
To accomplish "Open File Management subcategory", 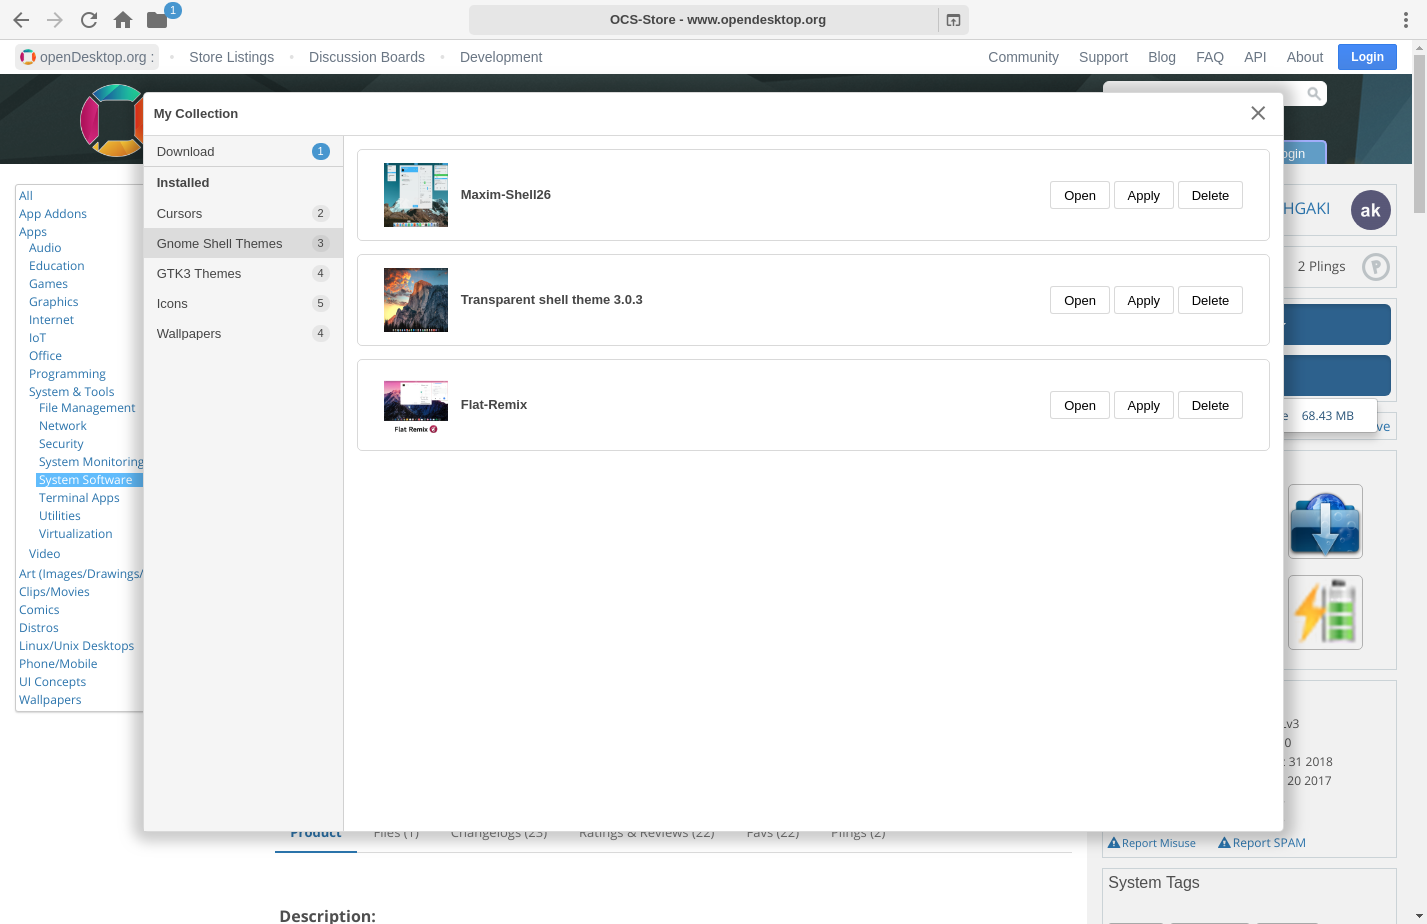I will click(x=87, y=408).
